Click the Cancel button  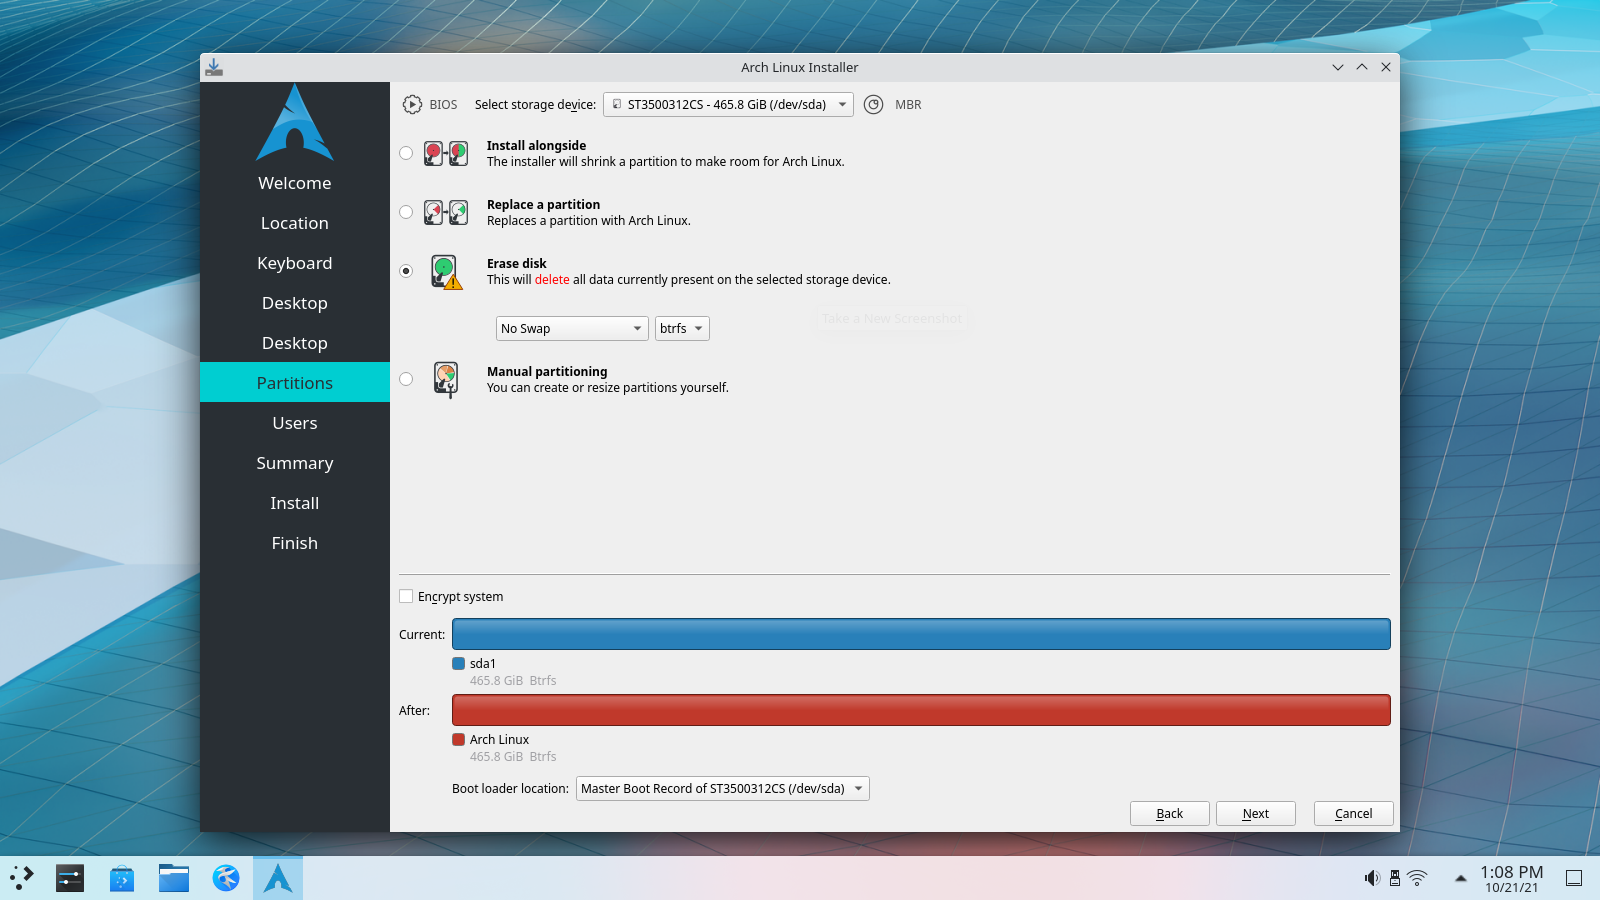point(1354,813)
